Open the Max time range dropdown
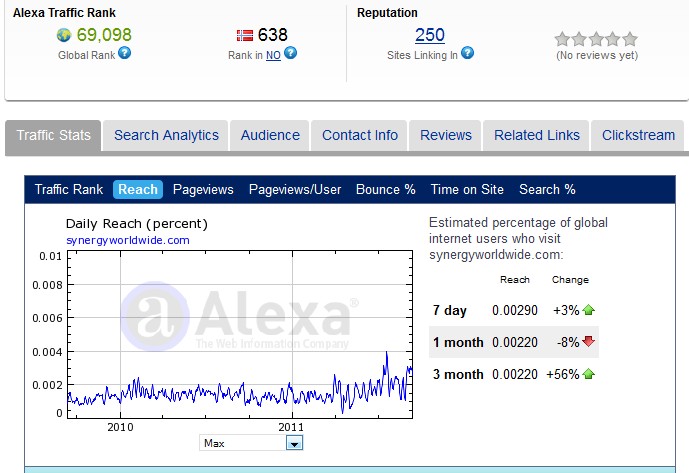This screenshot has height=473, width=689. click(251, 443)
